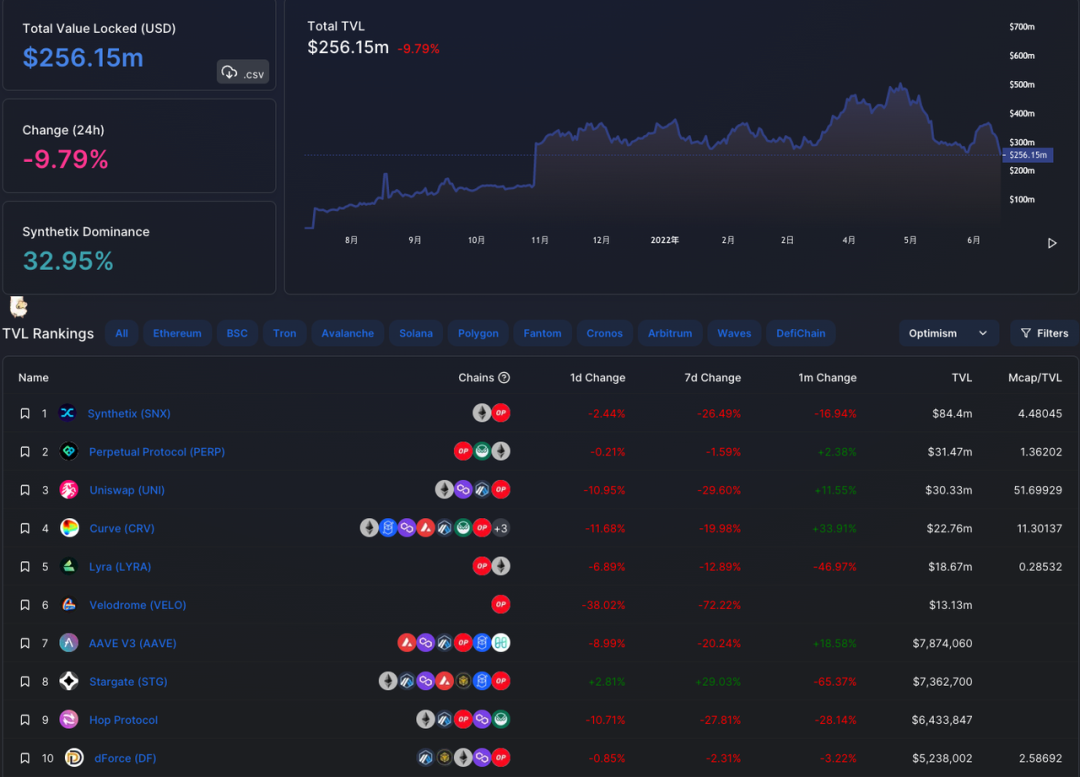Bookmark the Synthetix (SNX) row
Screen dimensions: 1080x777
(25, 413)
